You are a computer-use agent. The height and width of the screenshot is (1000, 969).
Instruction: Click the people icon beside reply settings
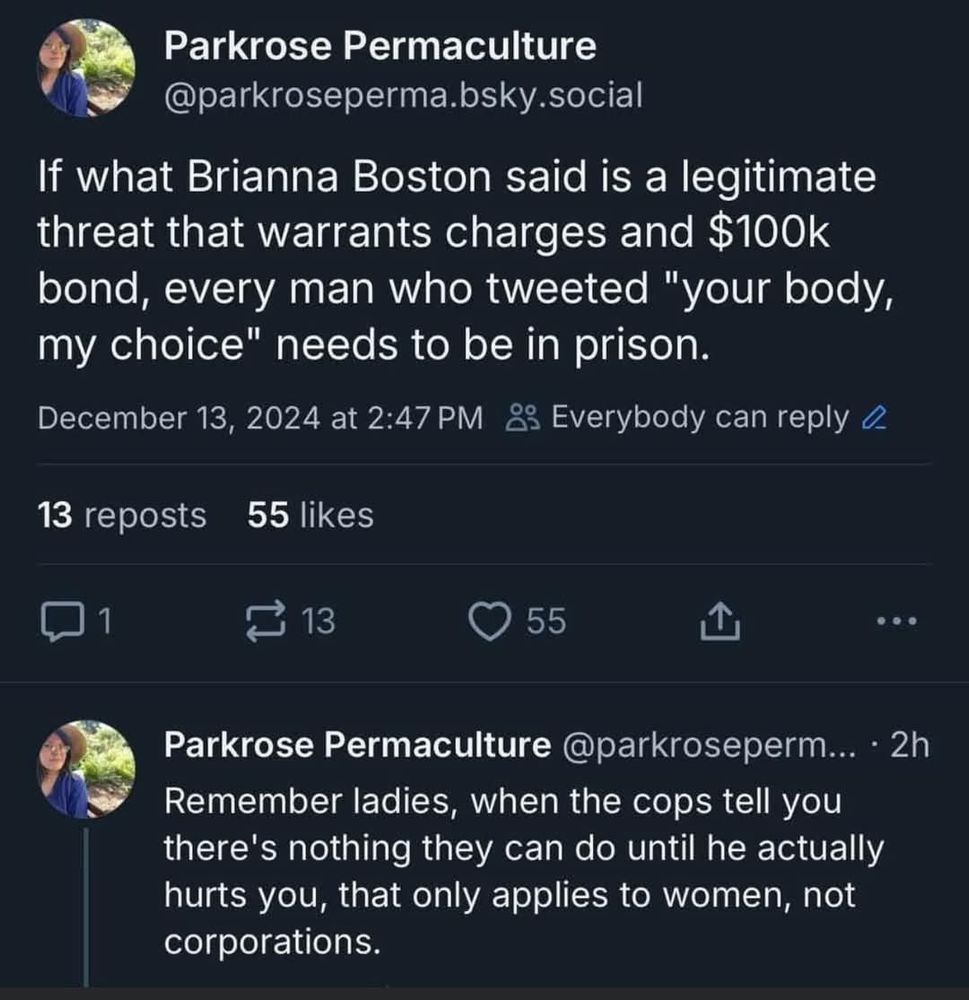tap(524, 418)
